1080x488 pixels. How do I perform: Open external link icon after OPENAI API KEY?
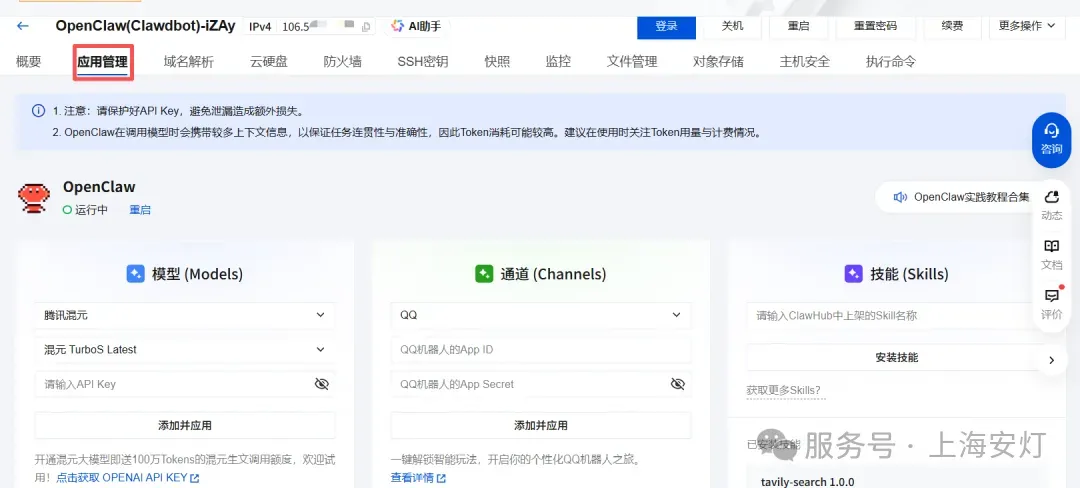click(194, 478)
